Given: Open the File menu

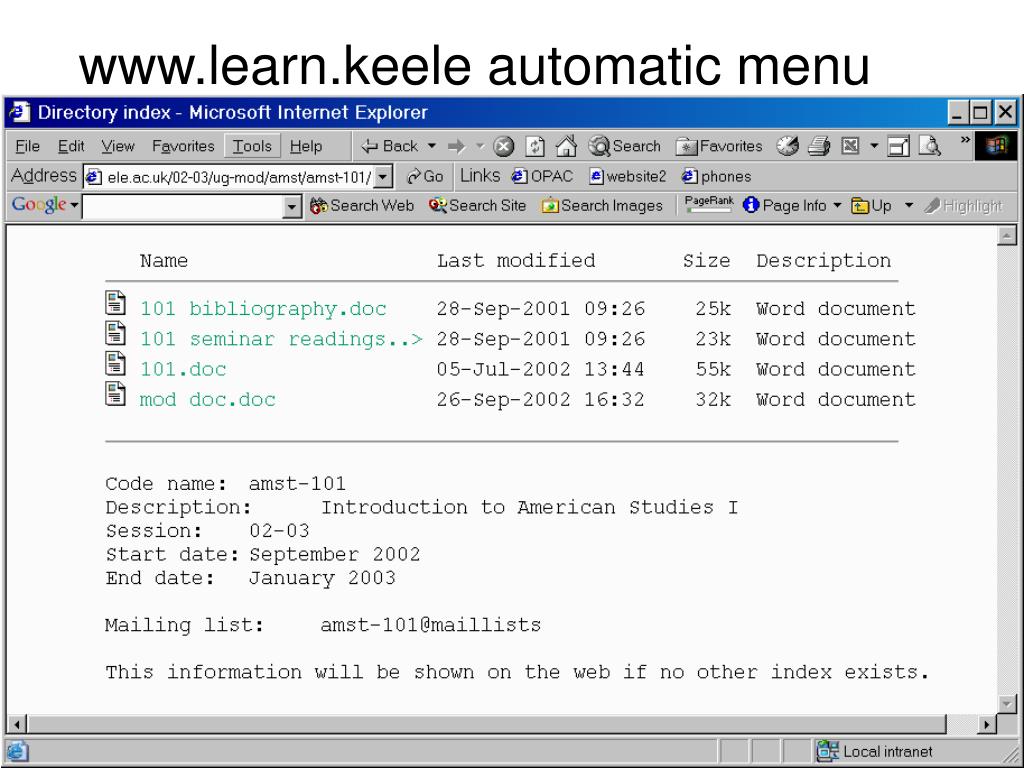Looking at the screenshot, I should click(28, 146).
